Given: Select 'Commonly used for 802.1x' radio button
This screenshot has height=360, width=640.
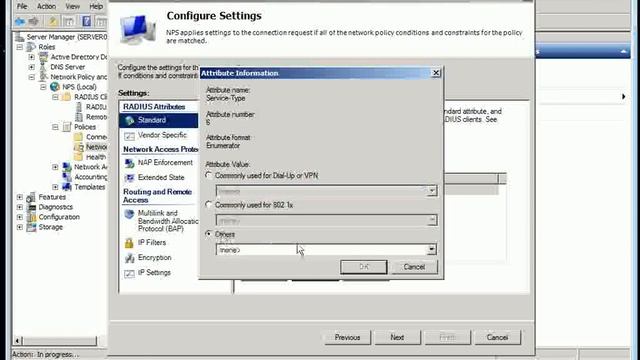Looking at the screenshot, I should click(209, 205).
